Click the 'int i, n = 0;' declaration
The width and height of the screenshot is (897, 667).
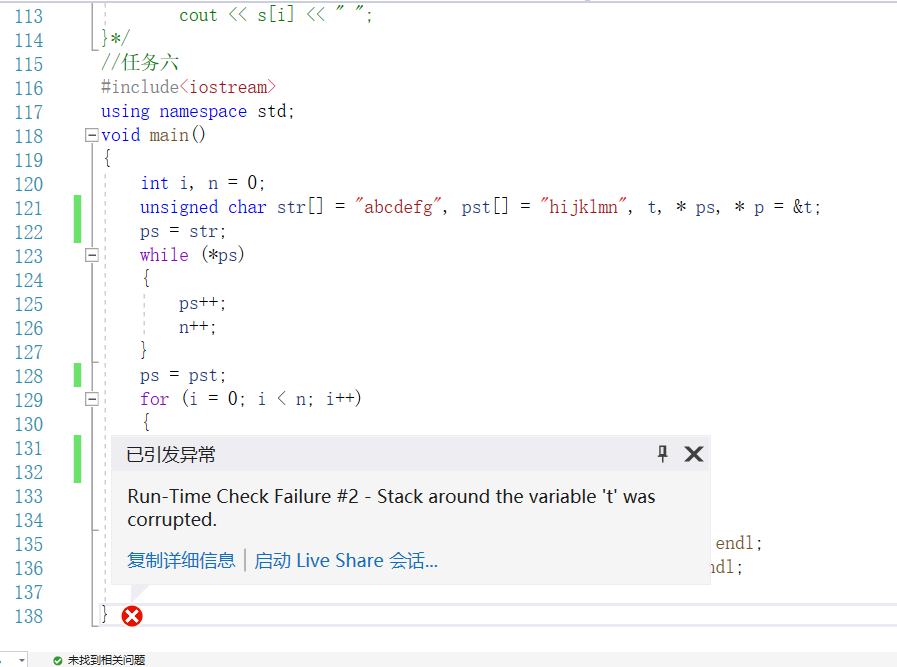(203, 183)
